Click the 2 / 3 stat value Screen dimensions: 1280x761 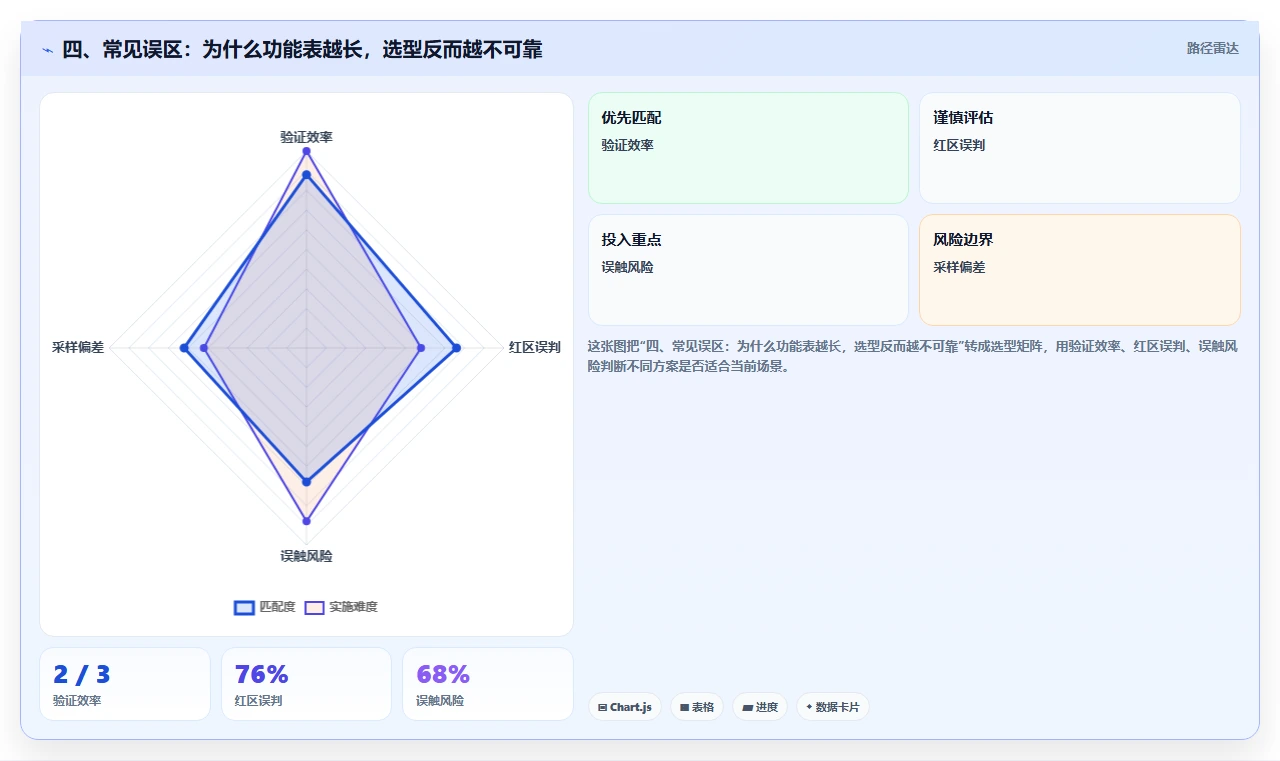82,675
